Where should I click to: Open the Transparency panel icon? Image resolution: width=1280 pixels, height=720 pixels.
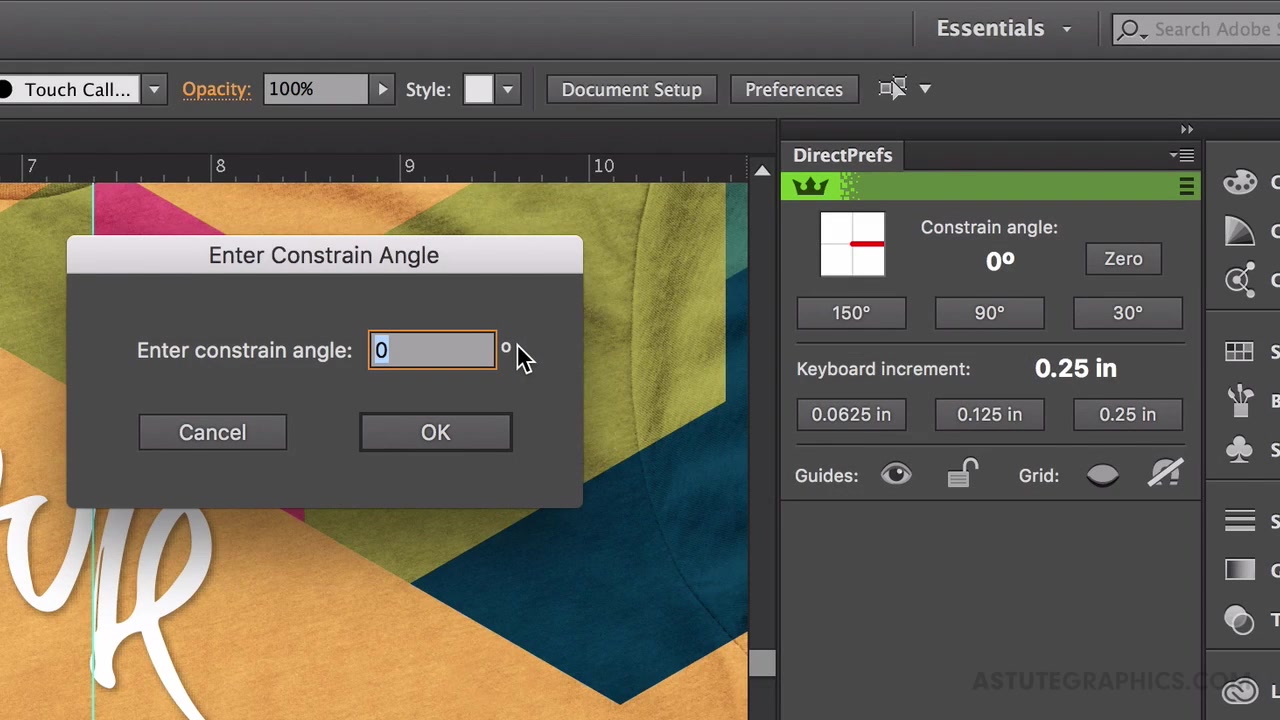click(1240, 620)
